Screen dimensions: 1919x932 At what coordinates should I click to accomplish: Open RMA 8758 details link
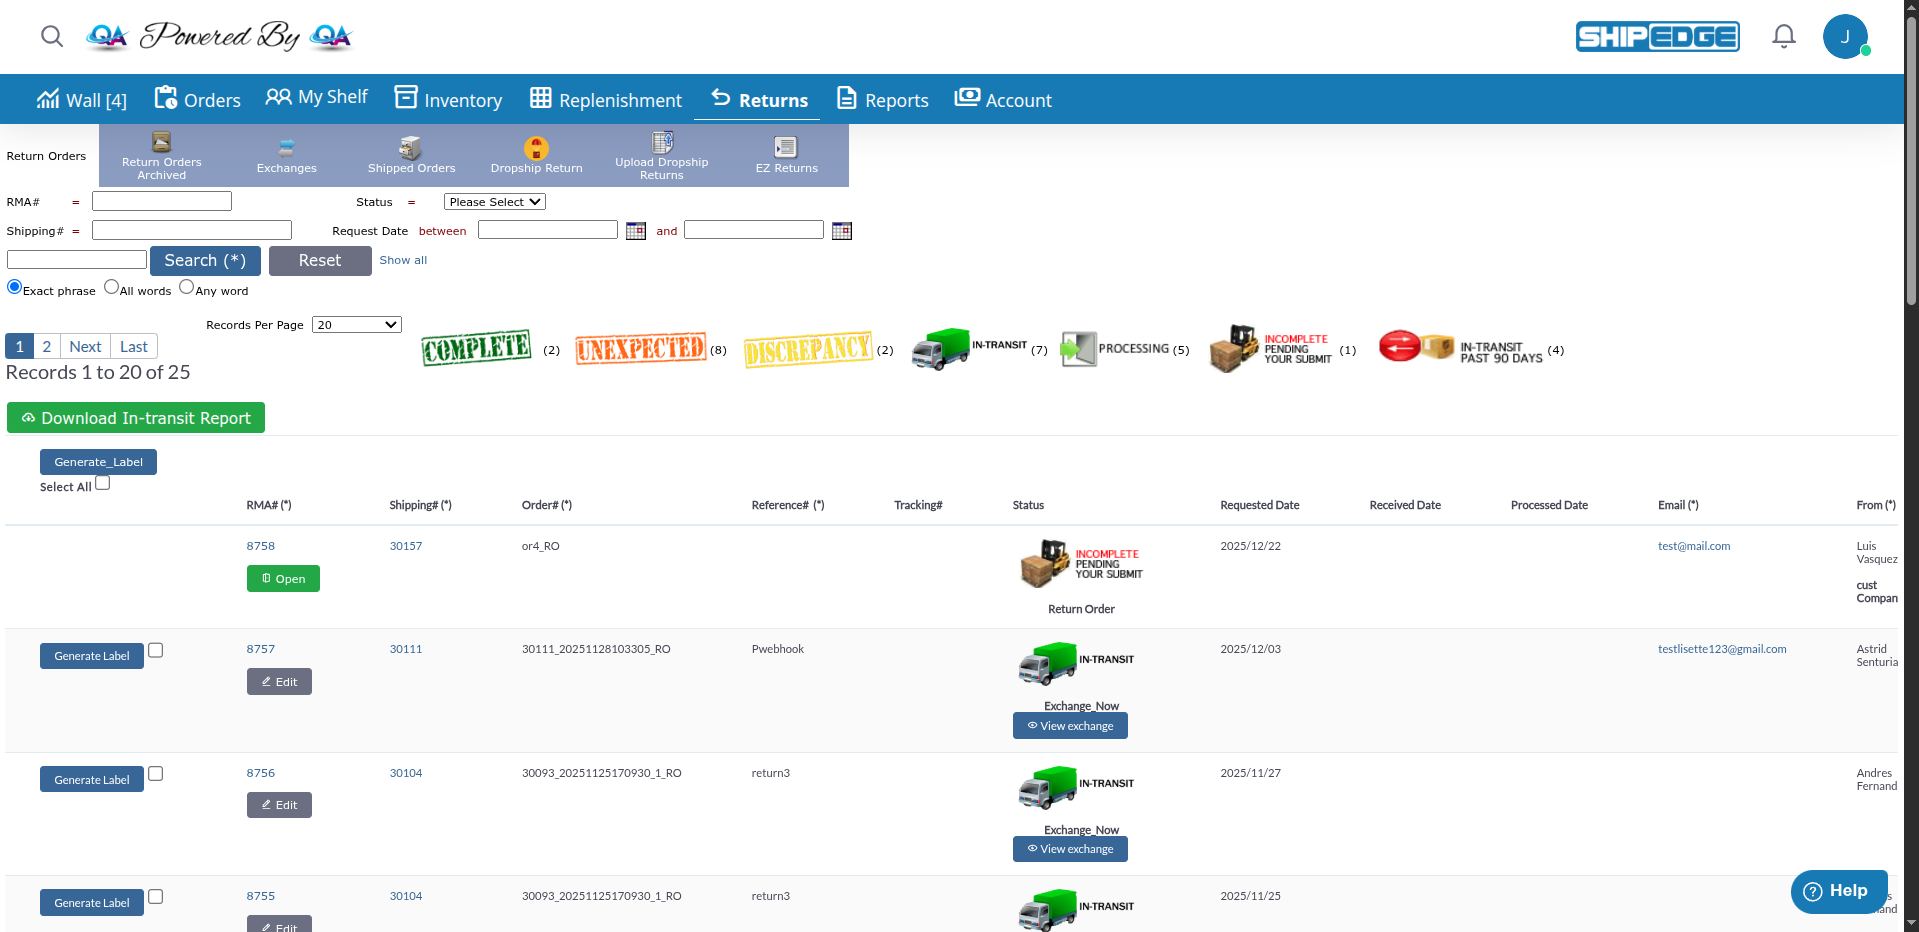(x=260, y=546)
